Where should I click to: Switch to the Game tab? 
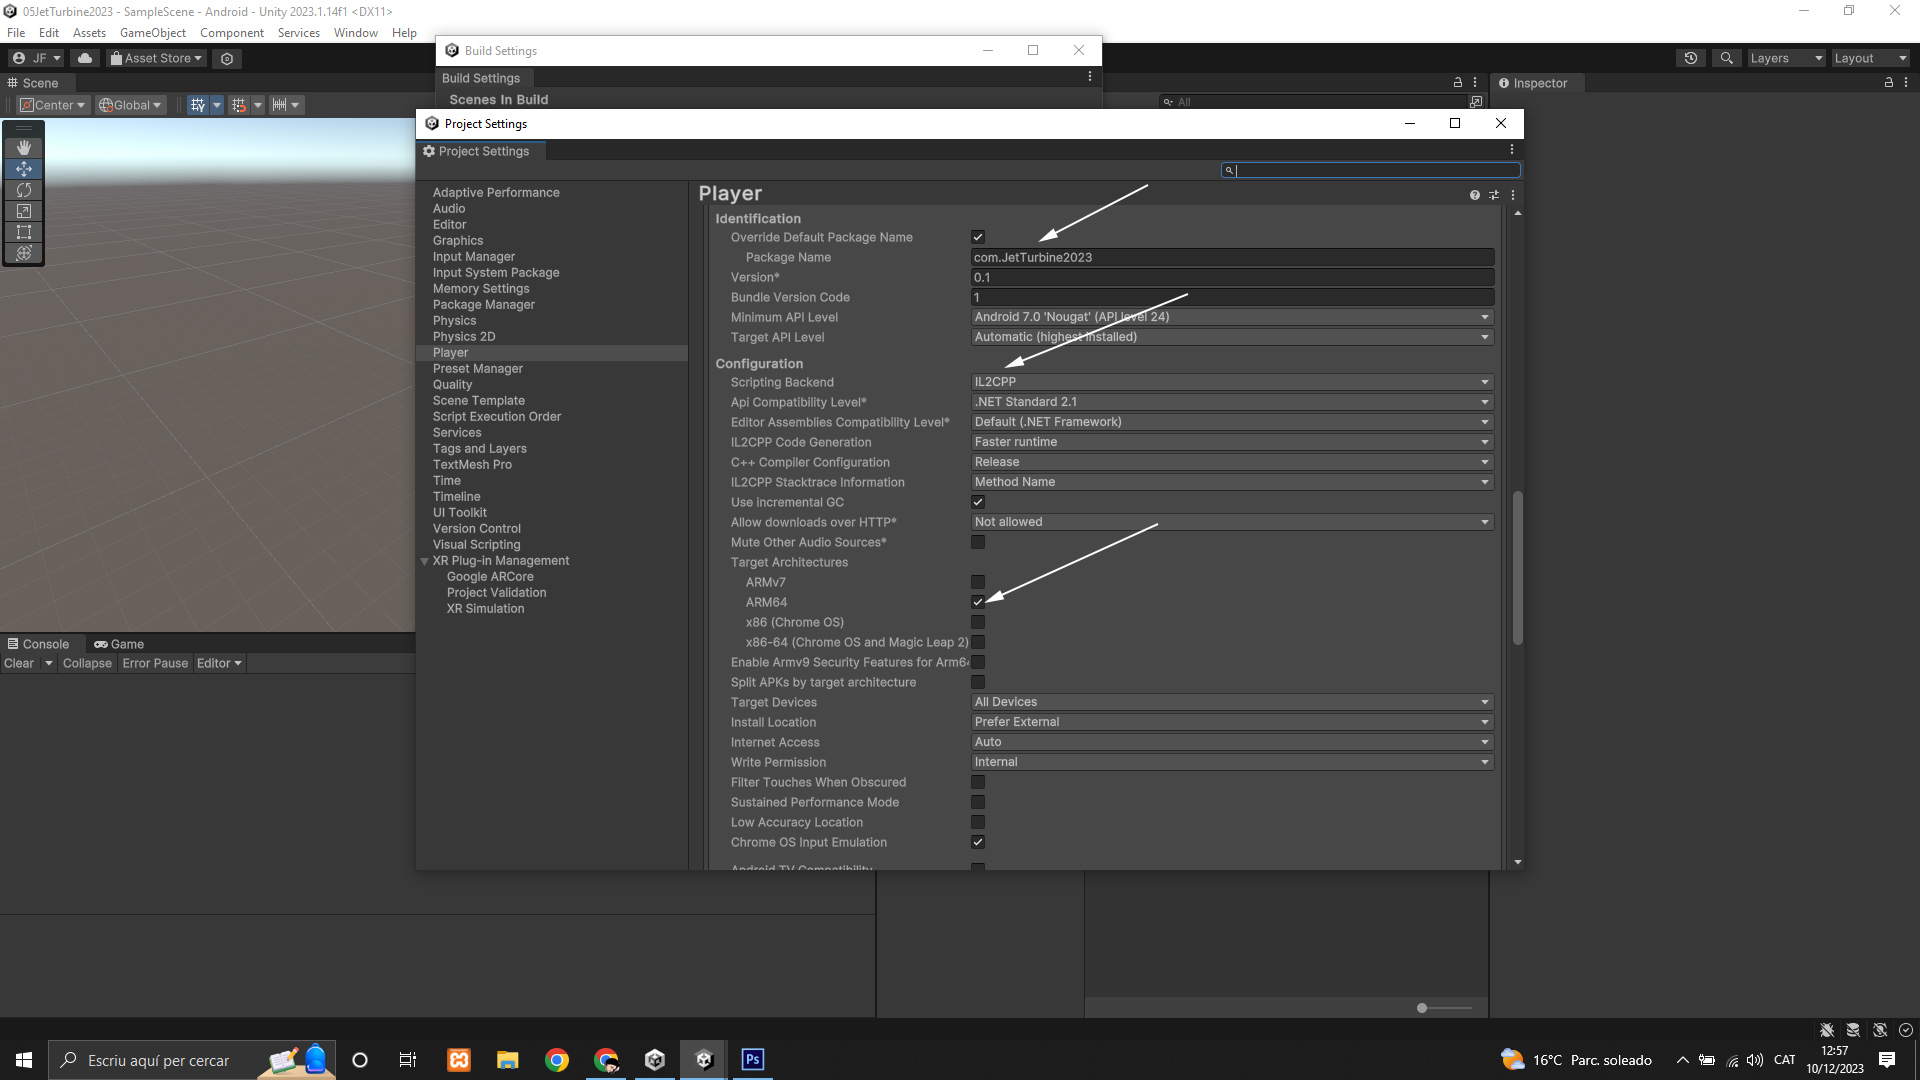point(119,644)
